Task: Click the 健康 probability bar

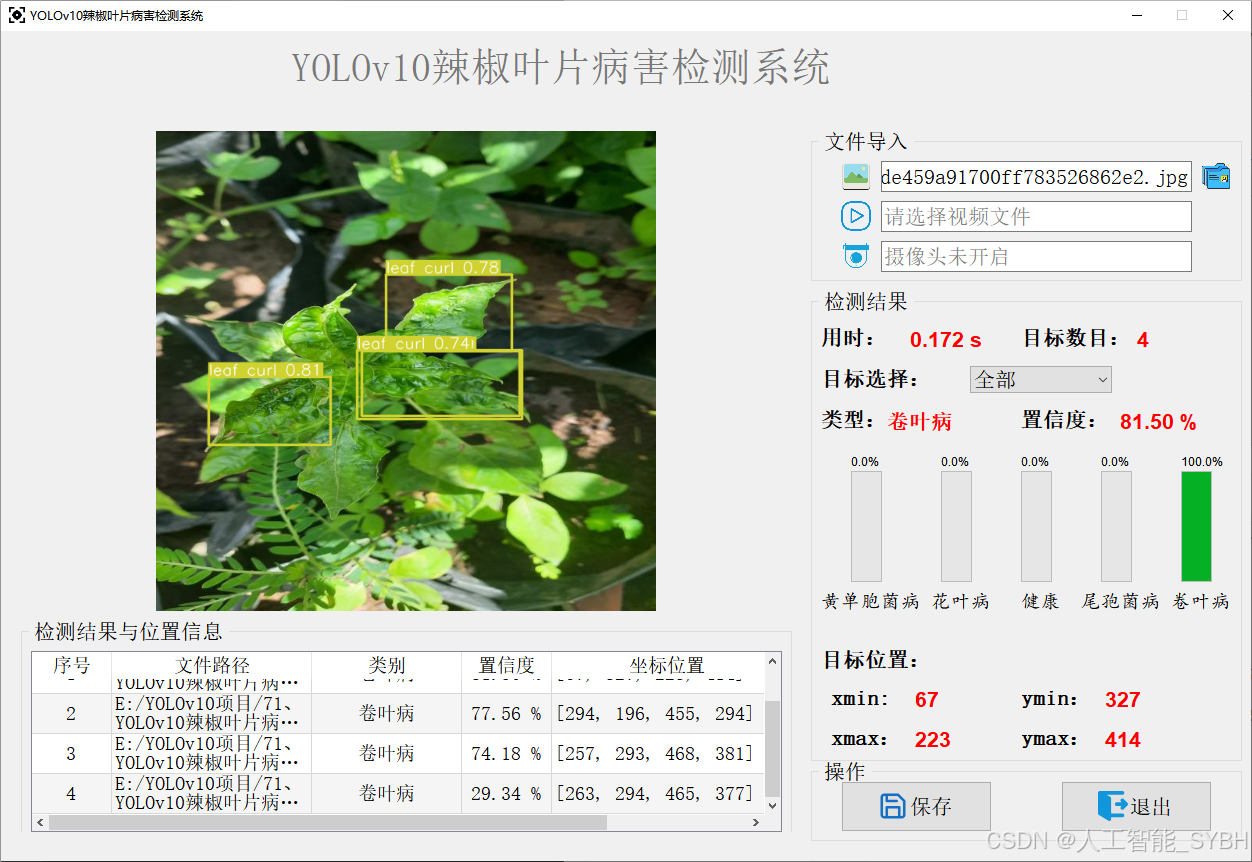Action: tap(1036, 526)
